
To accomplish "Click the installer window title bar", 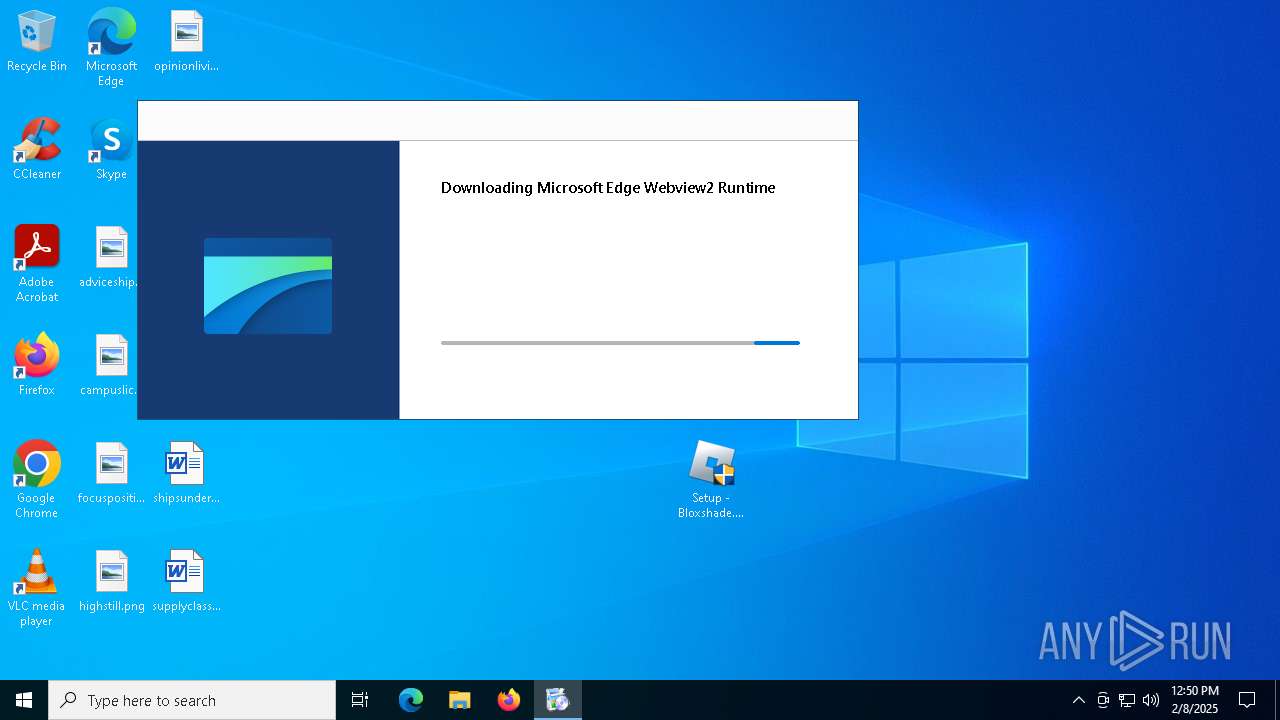I will coord(498,121).
